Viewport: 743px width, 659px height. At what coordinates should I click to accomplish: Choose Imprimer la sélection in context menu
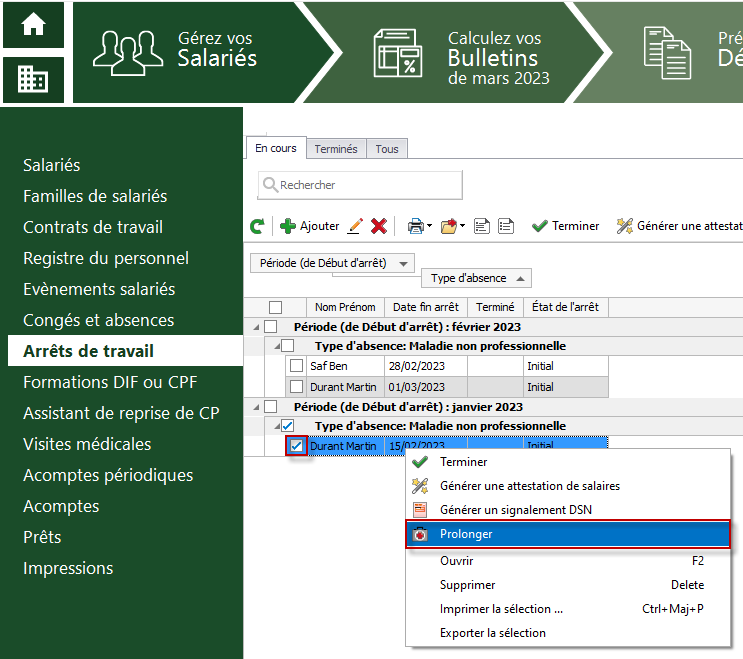click(x=568, y=609)
